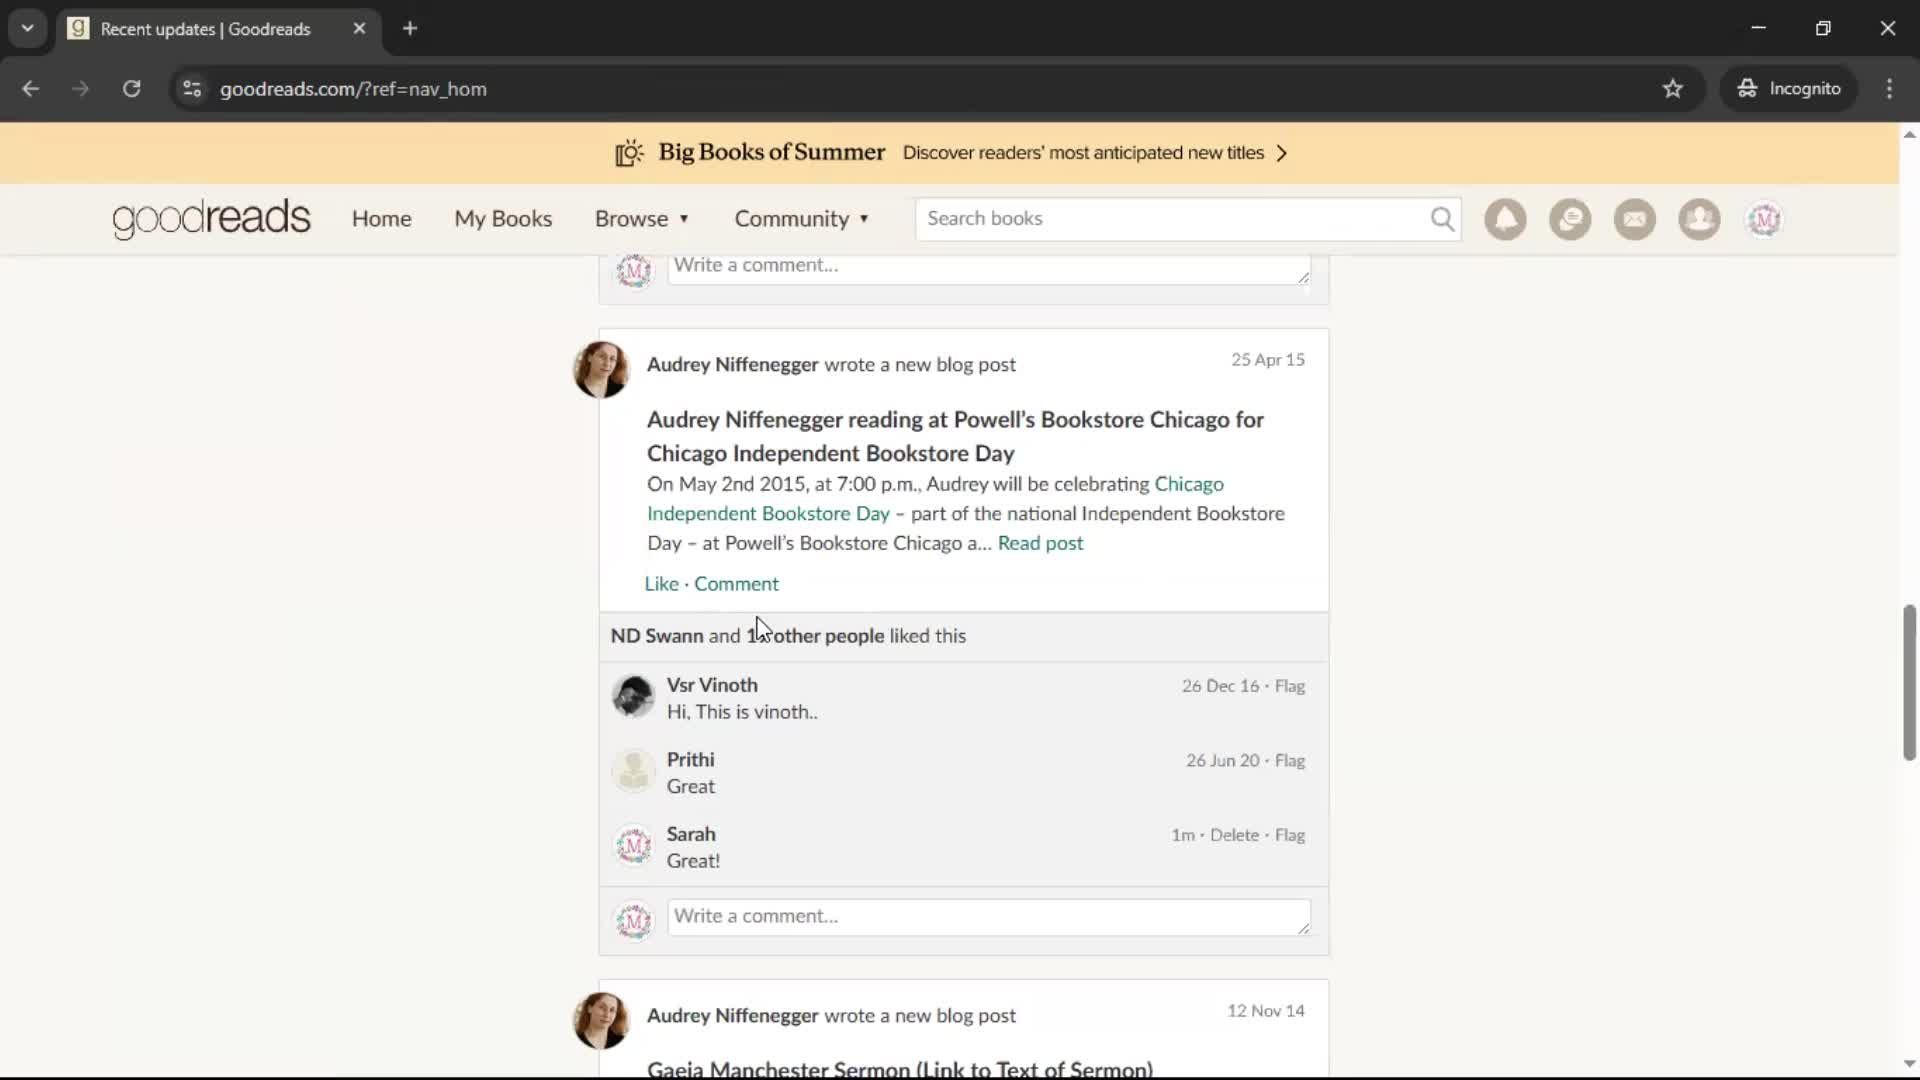The image size is (1920, 1080).
Task: Click Prithi's avatar
Action: point(633,771)
